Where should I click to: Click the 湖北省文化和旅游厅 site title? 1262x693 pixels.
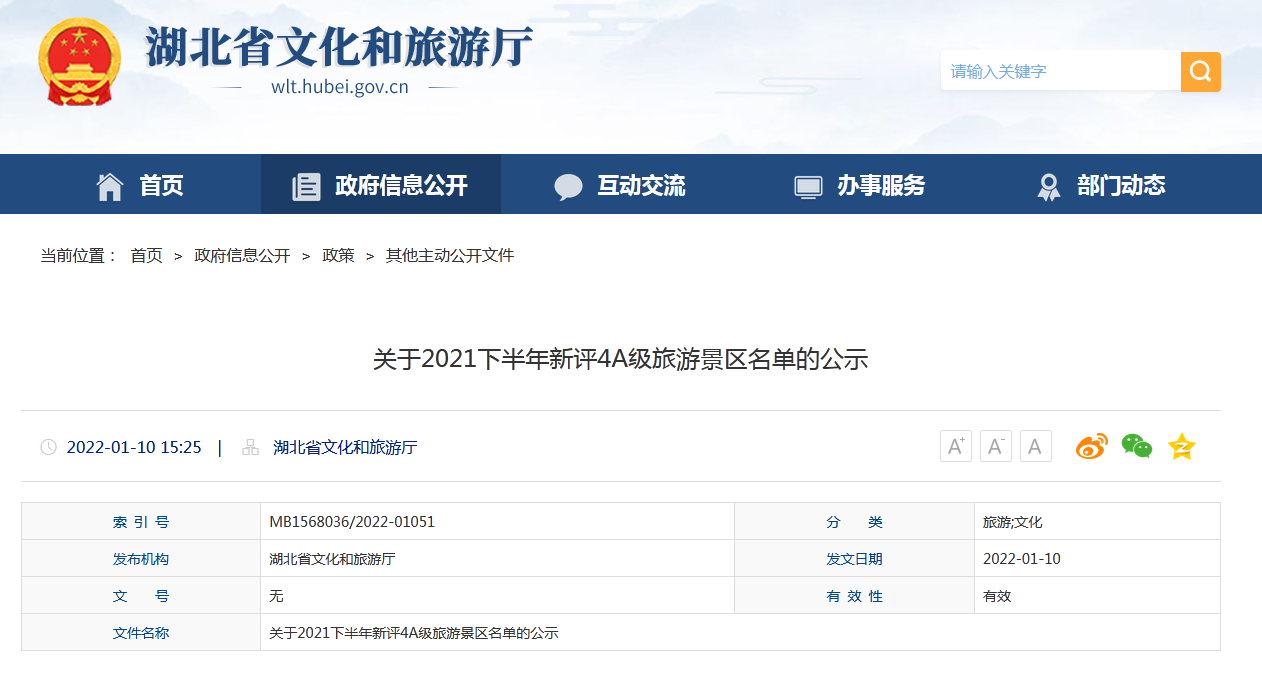339,48
